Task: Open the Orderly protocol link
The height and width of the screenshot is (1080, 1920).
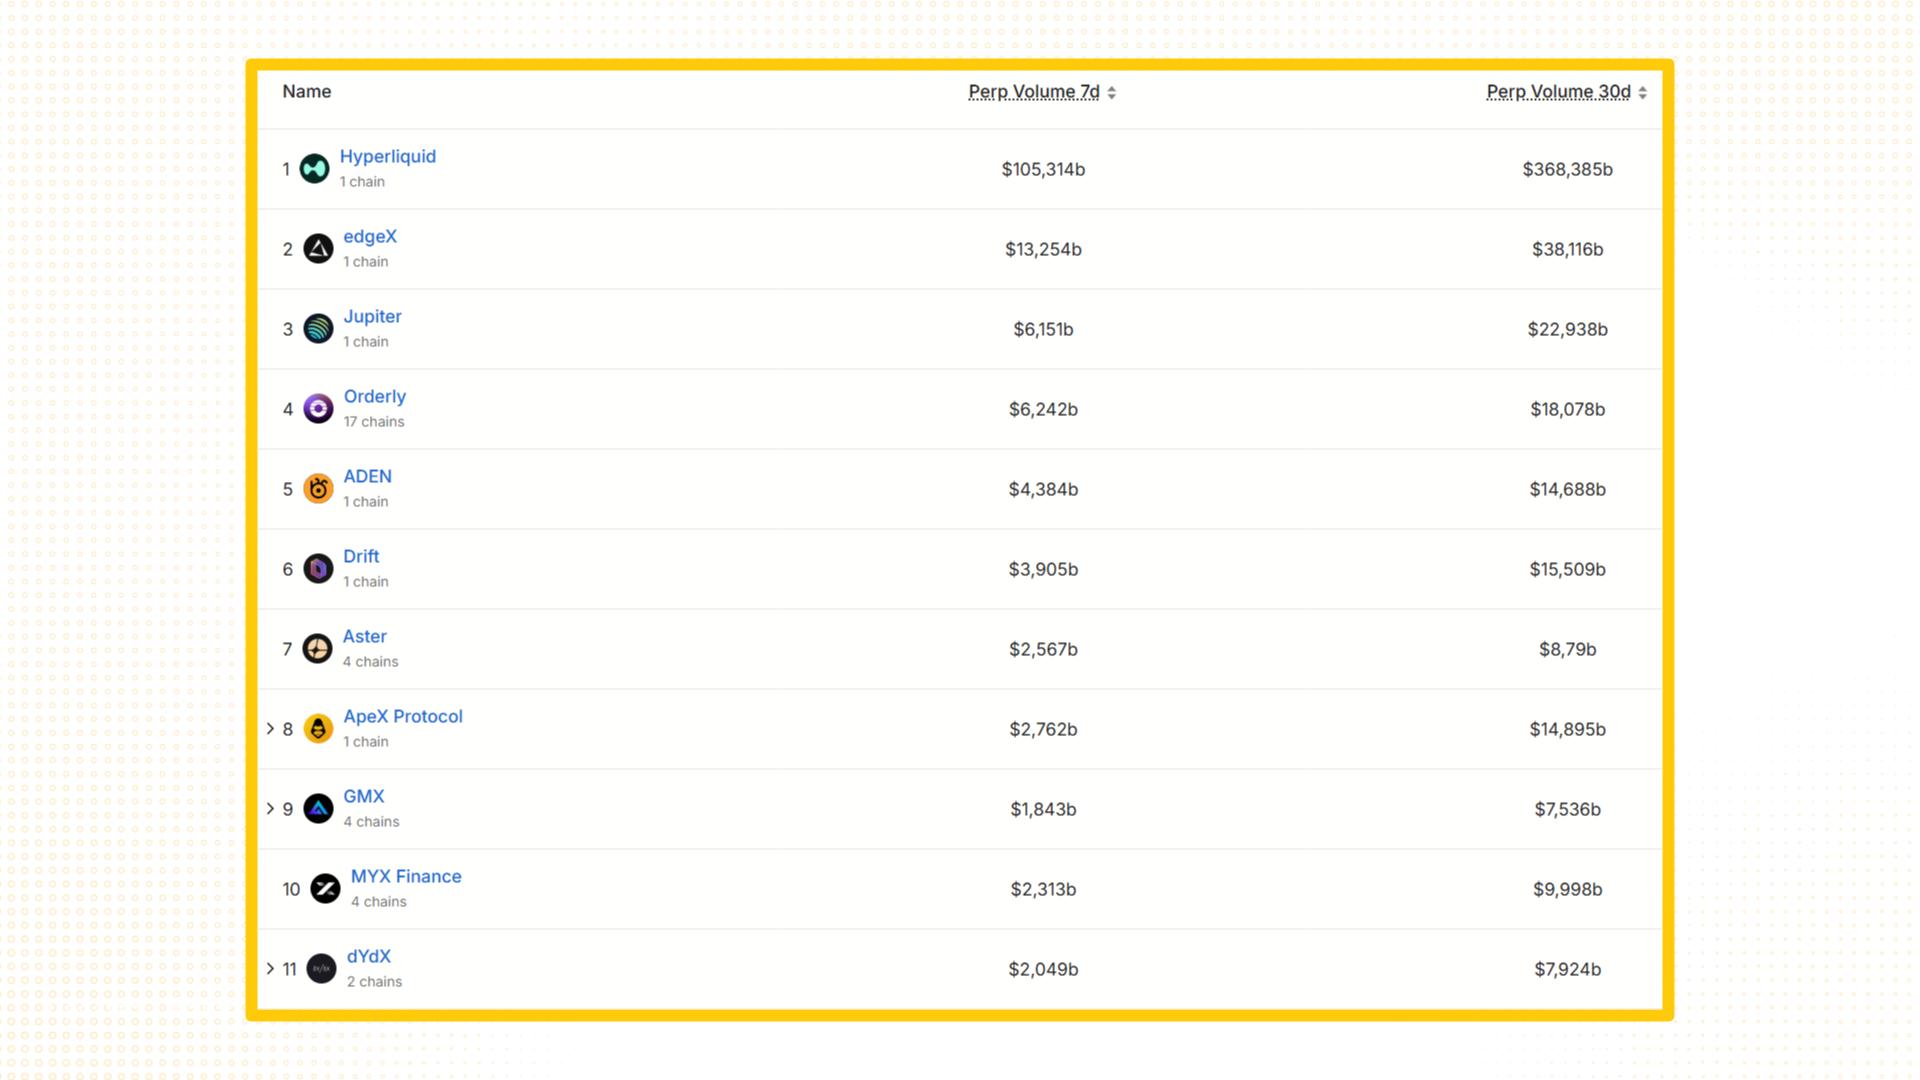Action: click(x=375, y=396)
